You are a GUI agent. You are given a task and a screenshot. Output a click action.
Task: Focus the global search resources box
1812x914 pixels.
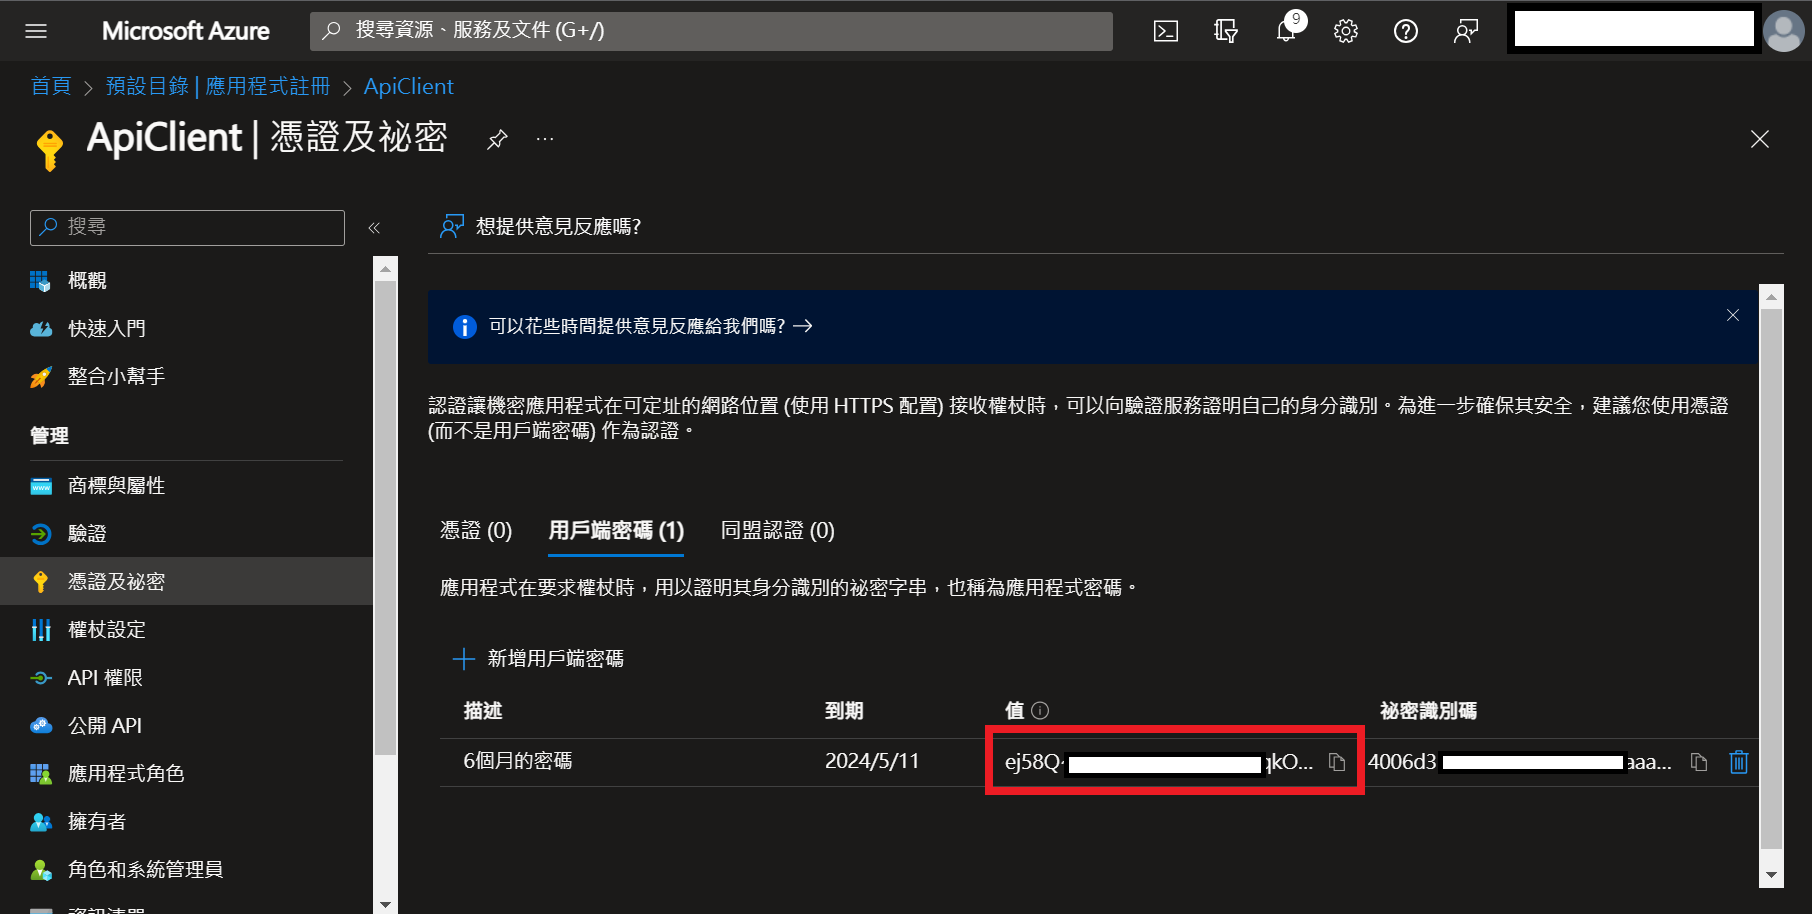[x=711, y=31]
